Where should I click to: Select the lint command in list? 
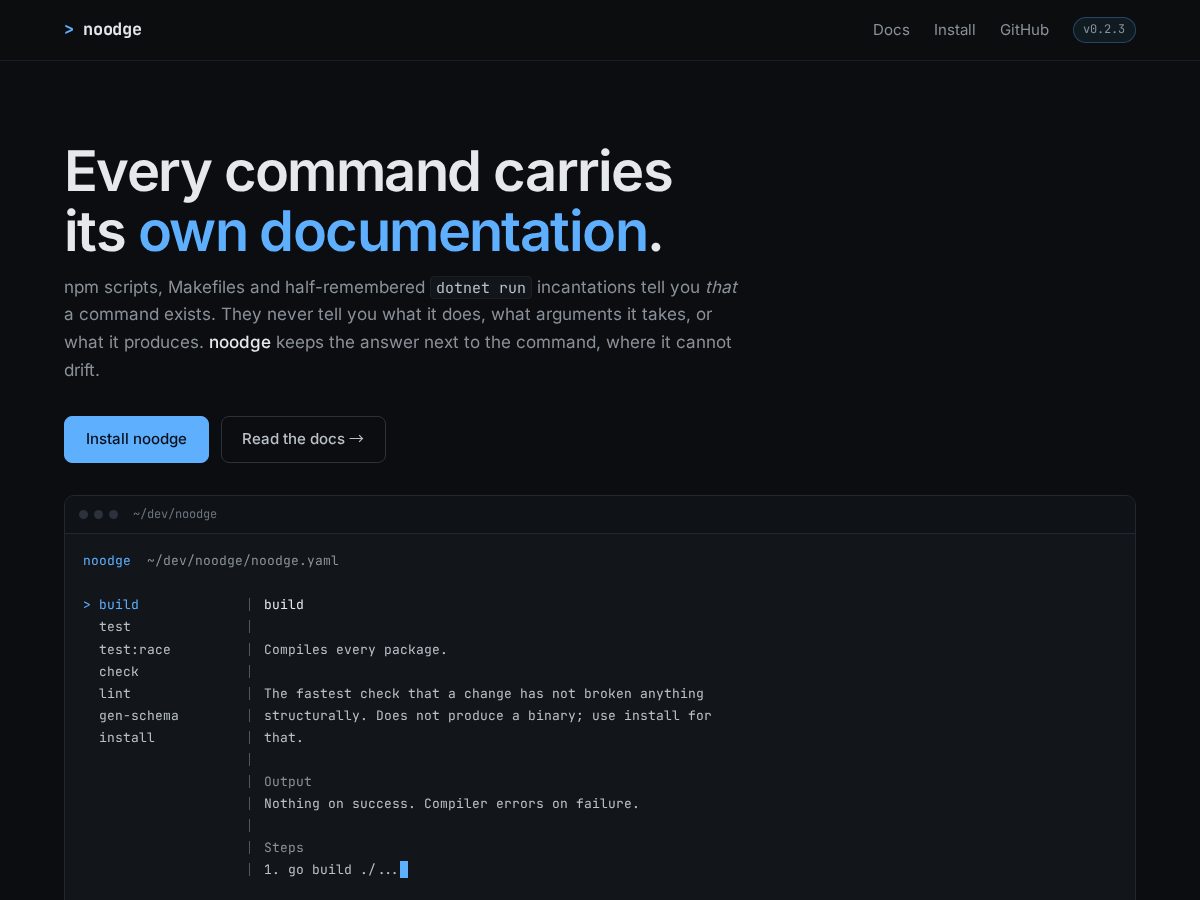(x=115, y=694)
